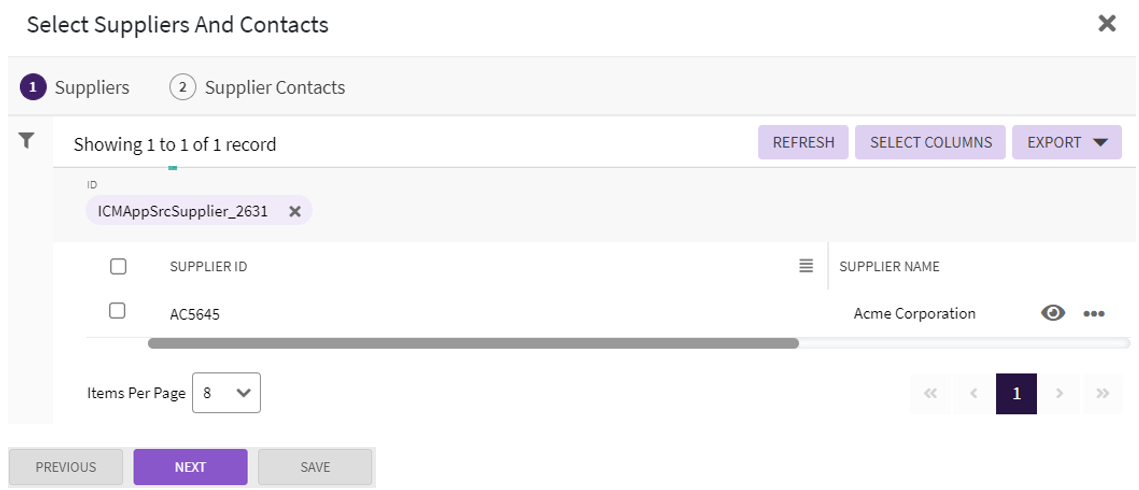View Acme Corporation record with eye icon

pyautogui.click(x=1052, y=313)
